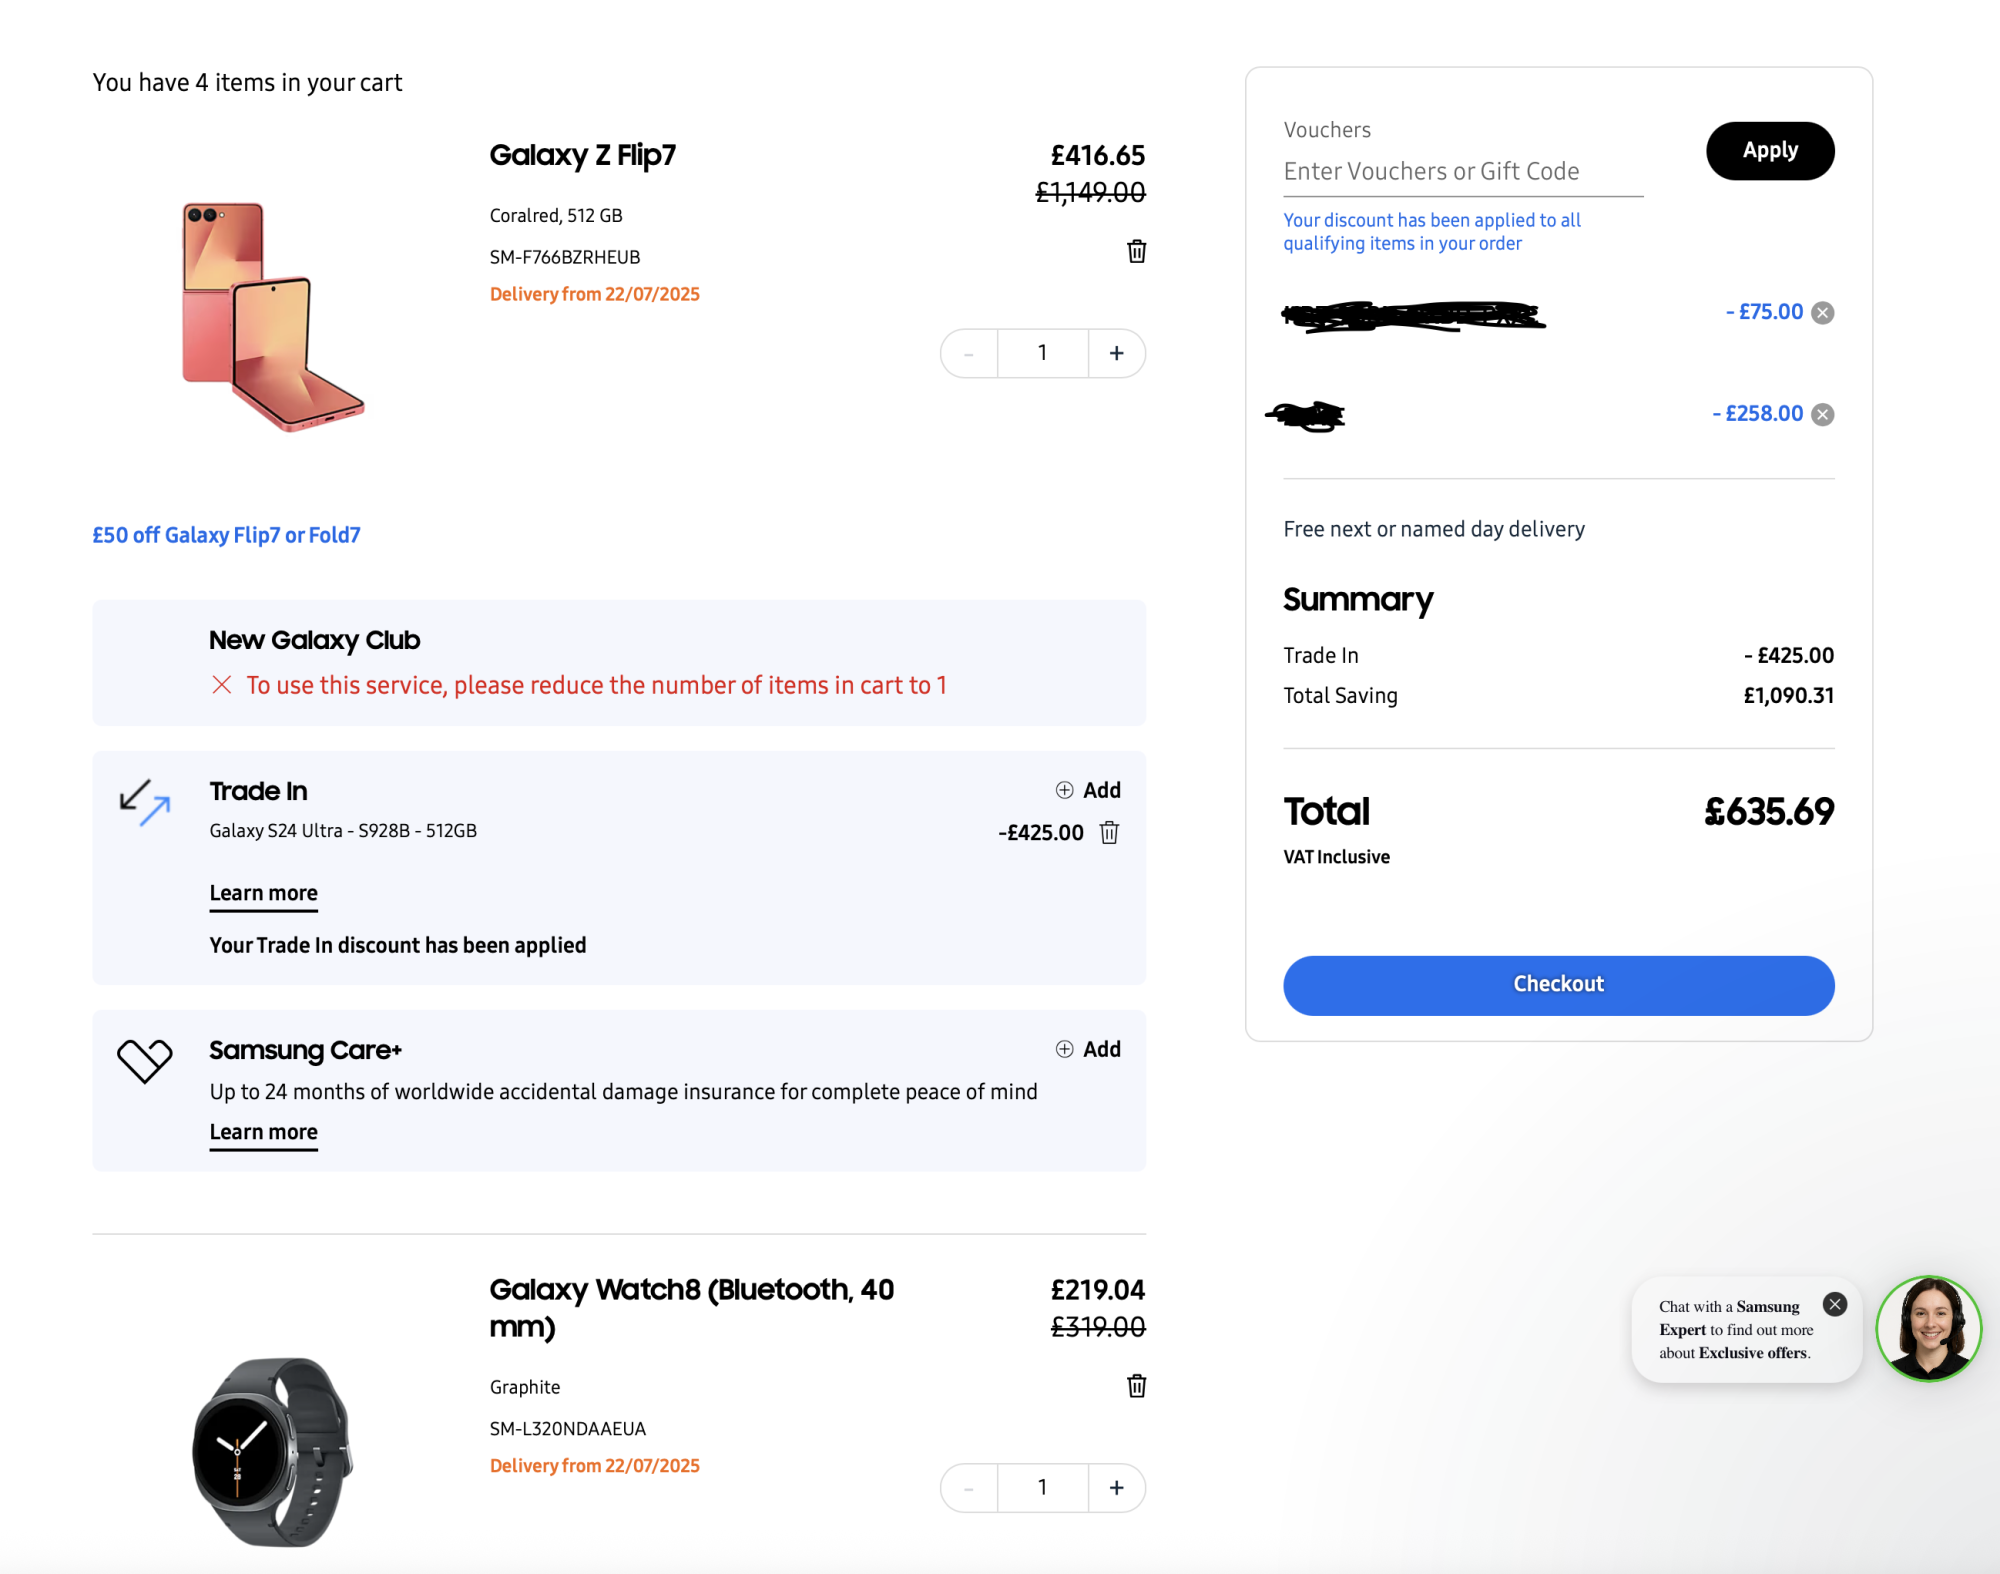Dismiss the Samsung Expert chat bubble

point(1834,1303)
